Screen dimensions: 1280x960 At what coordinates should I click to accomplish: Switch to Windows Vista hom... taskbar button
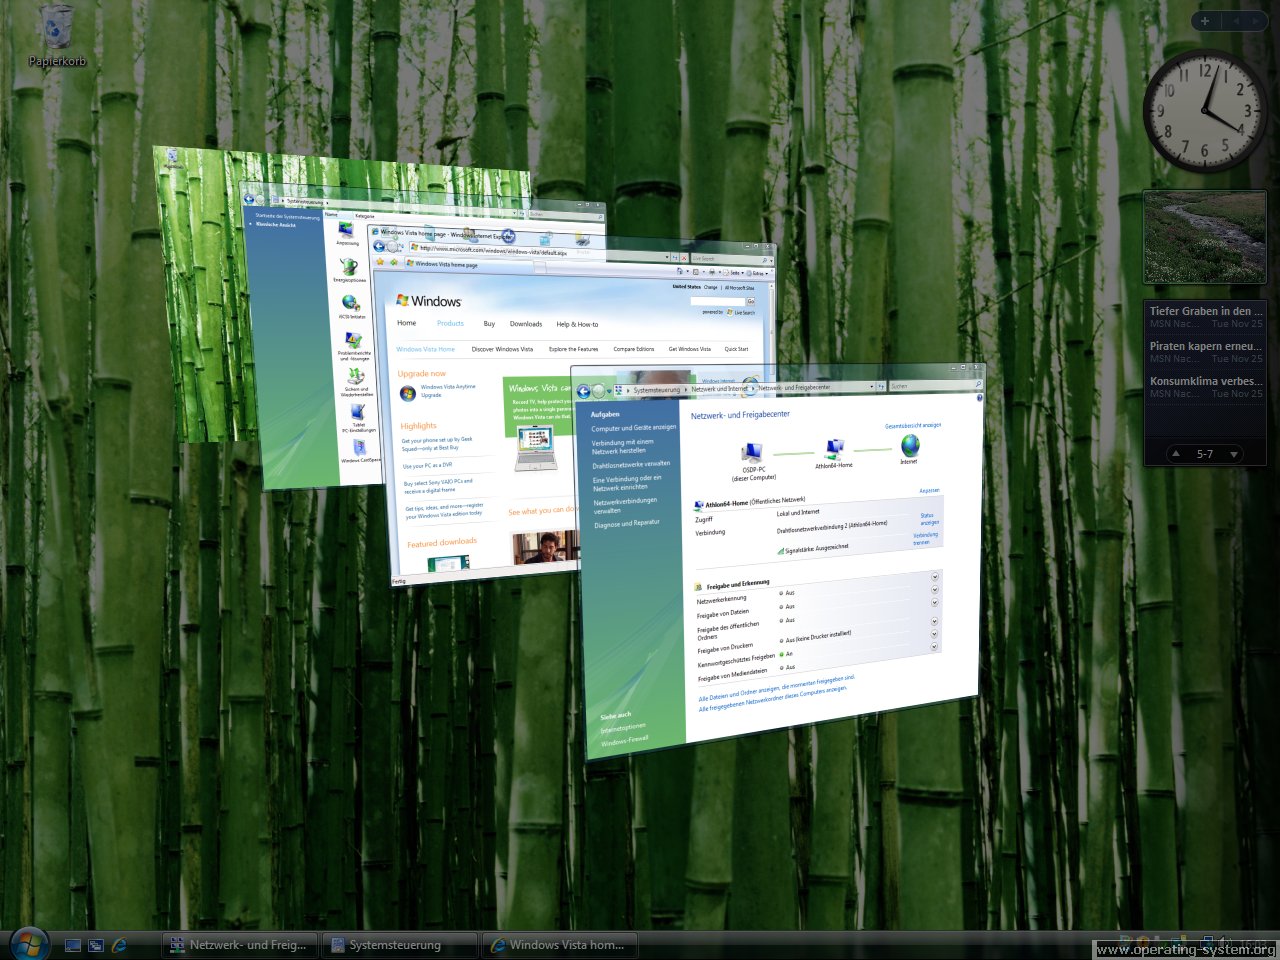tap(559, 944)
